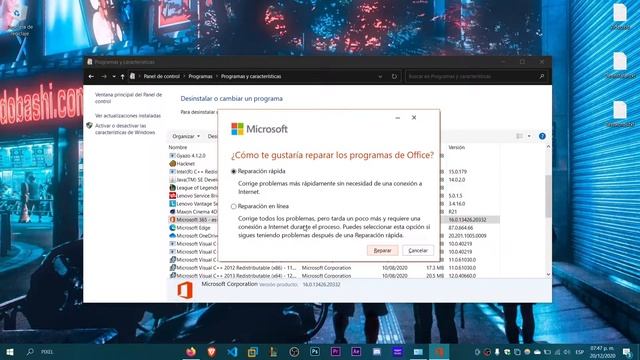Select the Reparación rápida radio option
The image size is (640, 360).
pyautogui.click(x=234, y=171)
